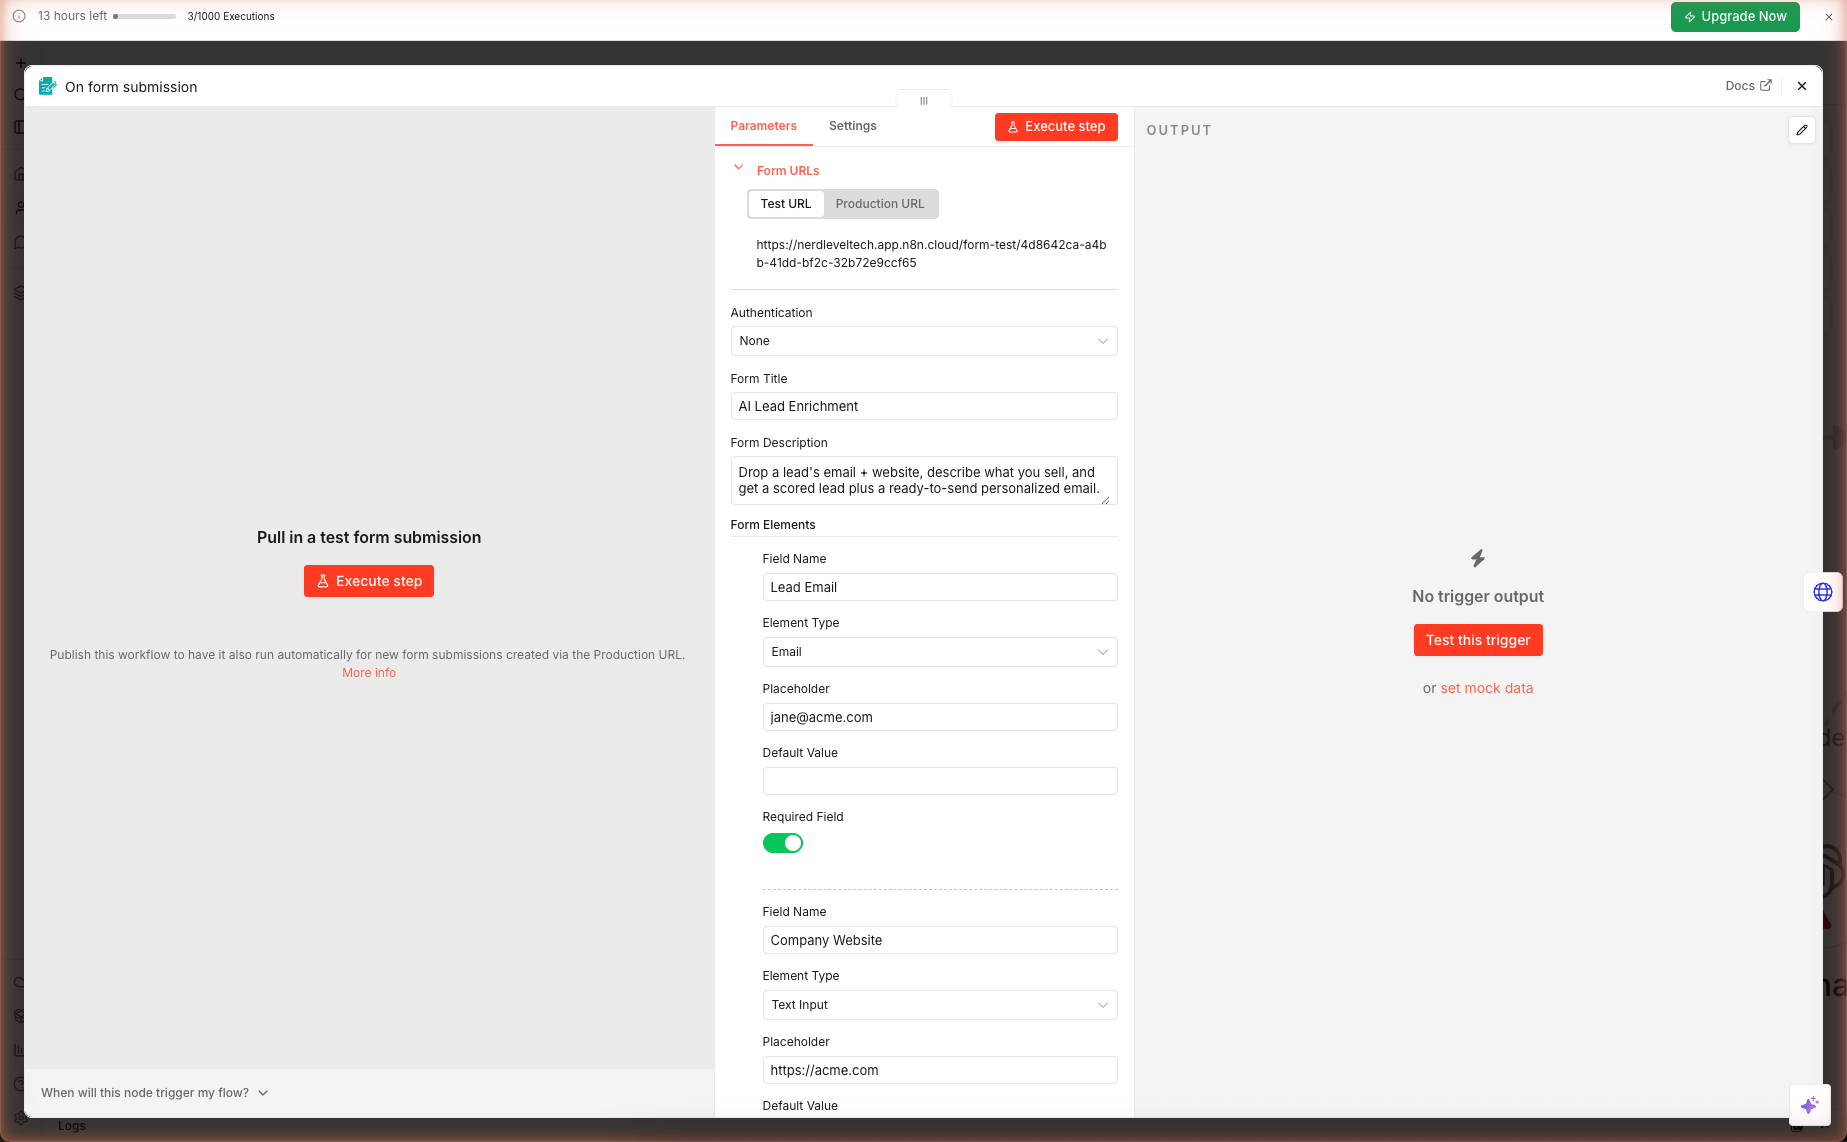Close the On form submission panel

(x=1801, y=86)
